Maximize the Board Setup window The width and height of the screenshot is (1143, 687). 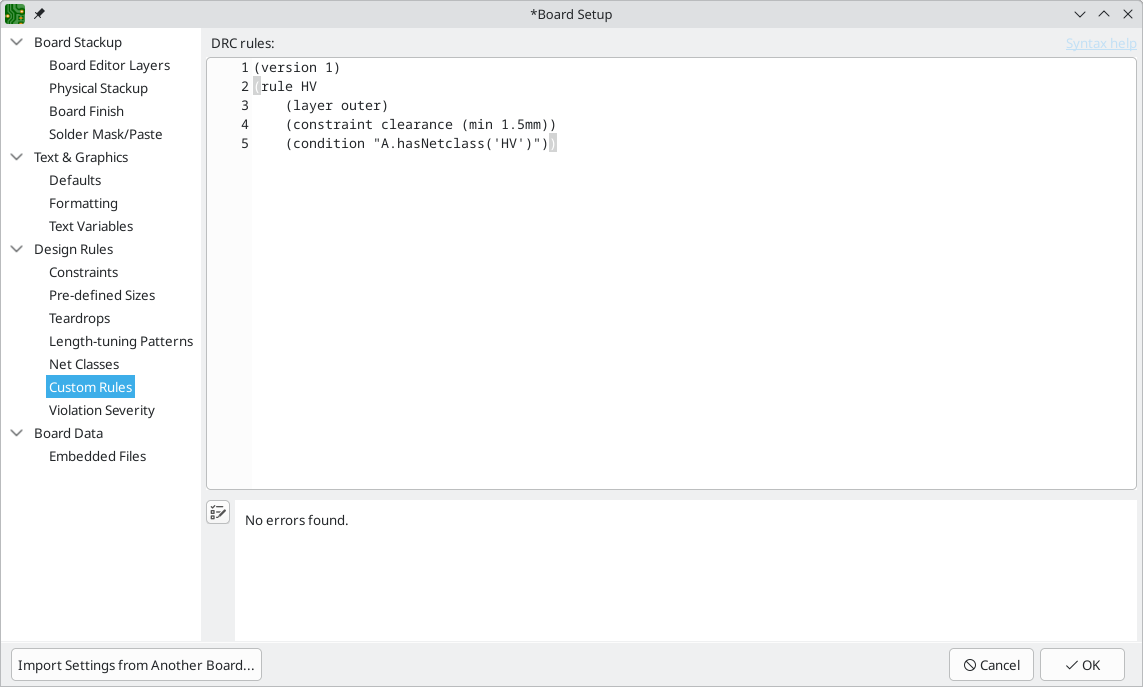(x=1104, y=14)
